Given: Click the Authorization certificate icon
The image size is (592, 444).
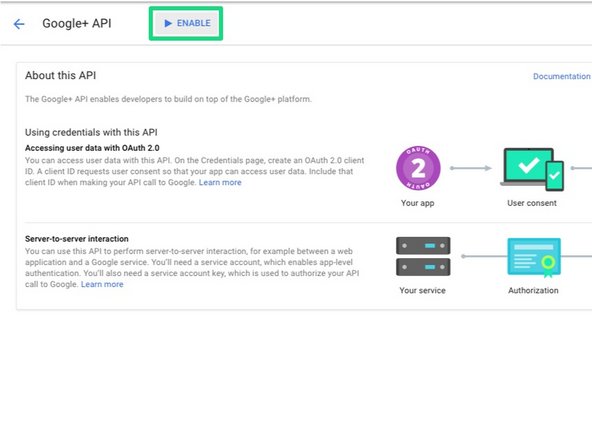Looking at the screenshot, I should click(534, 257).
